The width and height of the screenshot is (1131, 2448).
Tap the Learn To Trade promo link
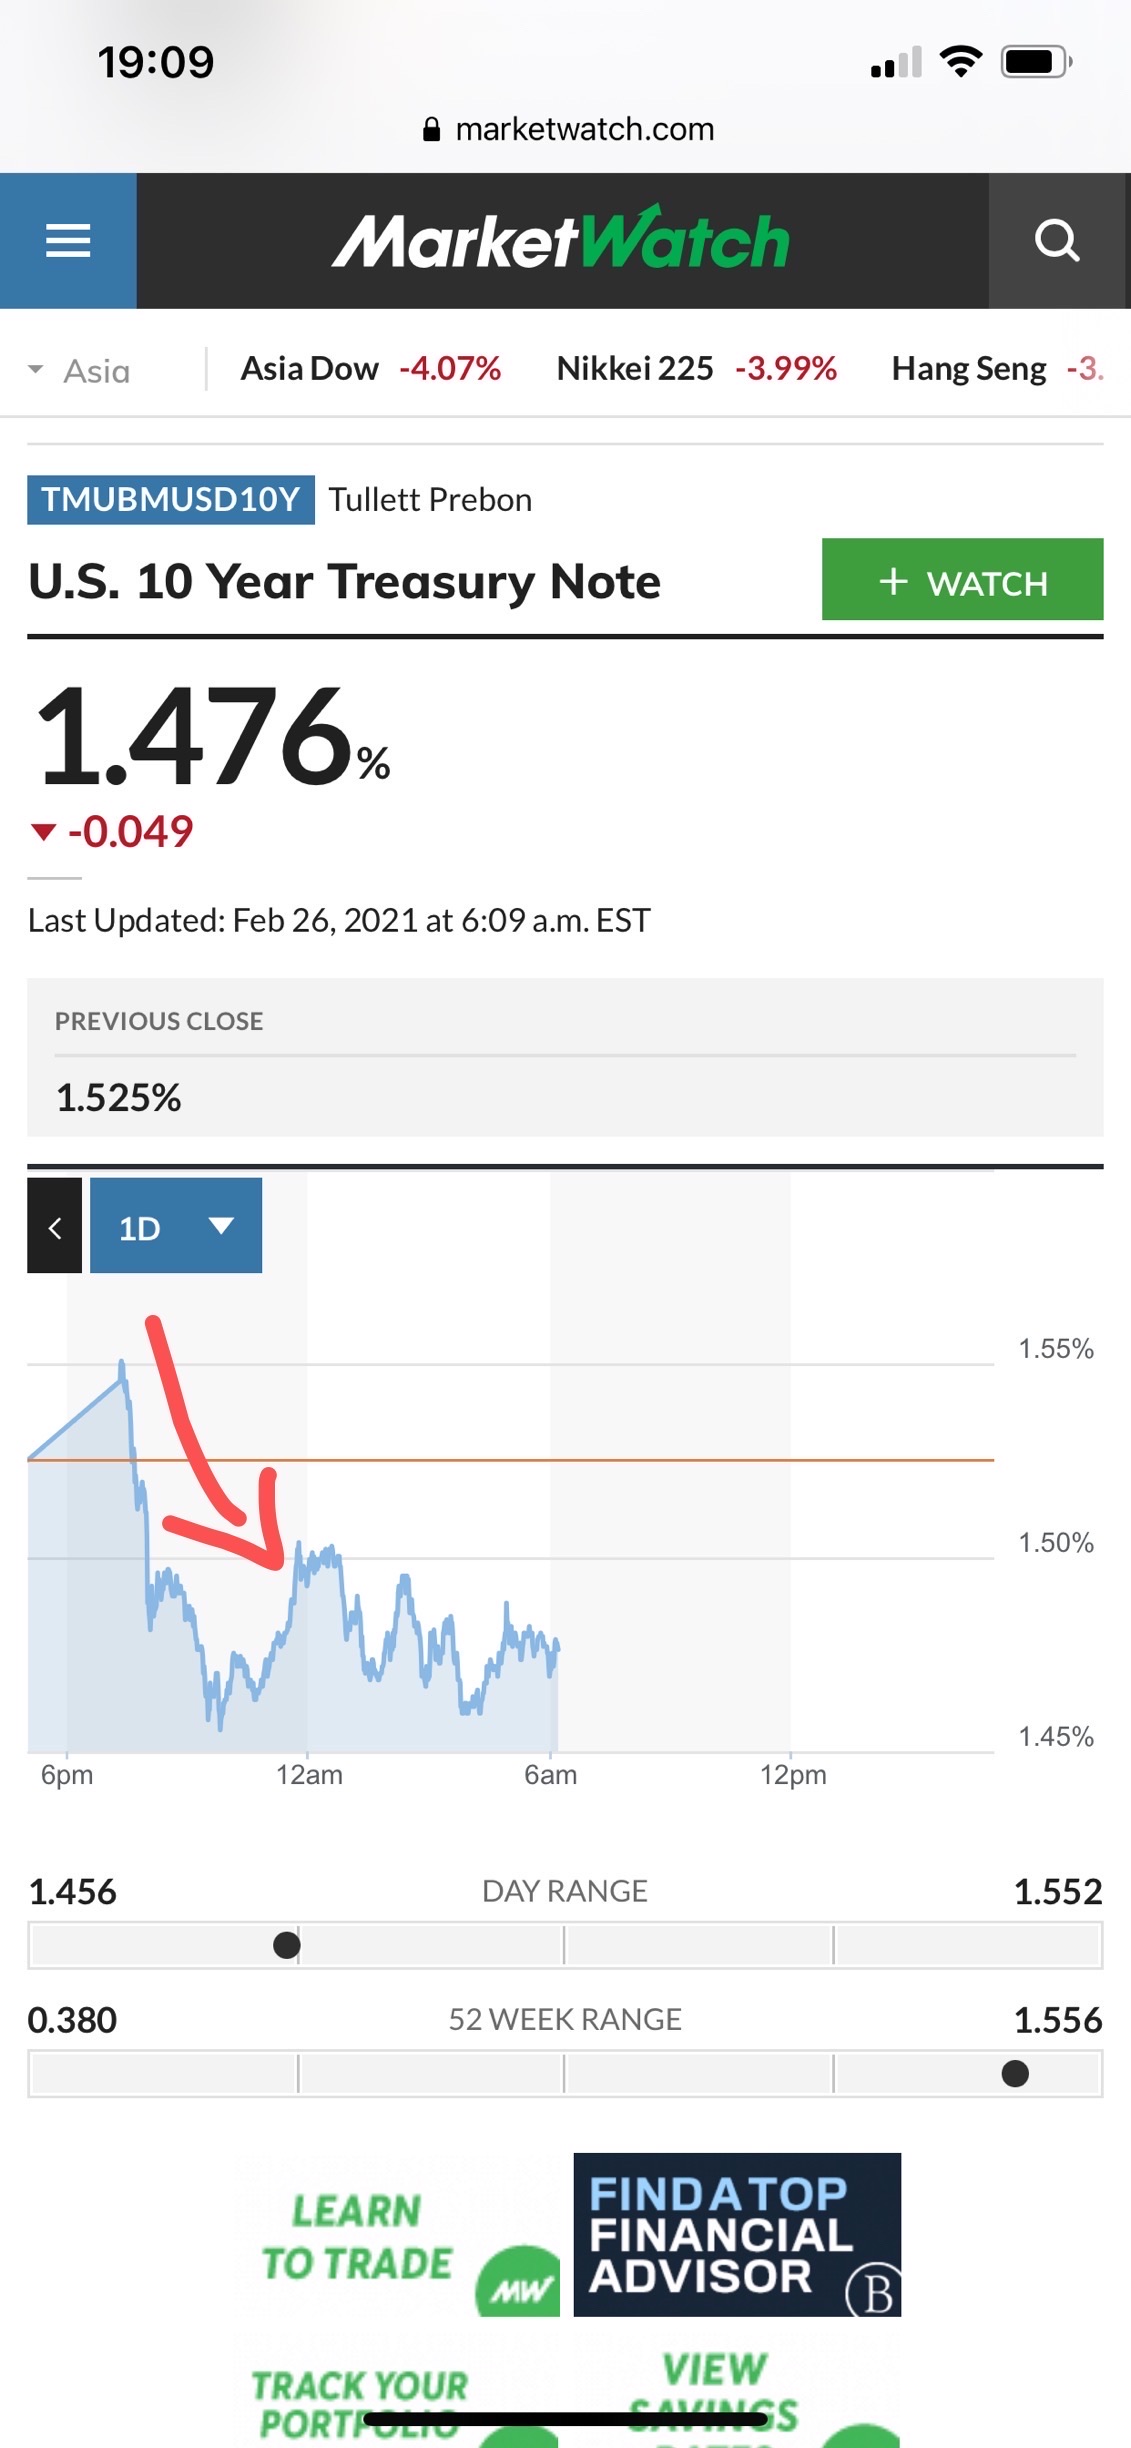pos(357,2238)
